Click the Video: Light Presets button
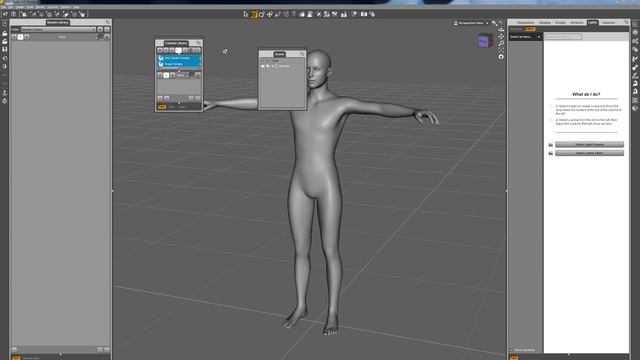Viewport: 640px width, 360px height. (589, 144)
